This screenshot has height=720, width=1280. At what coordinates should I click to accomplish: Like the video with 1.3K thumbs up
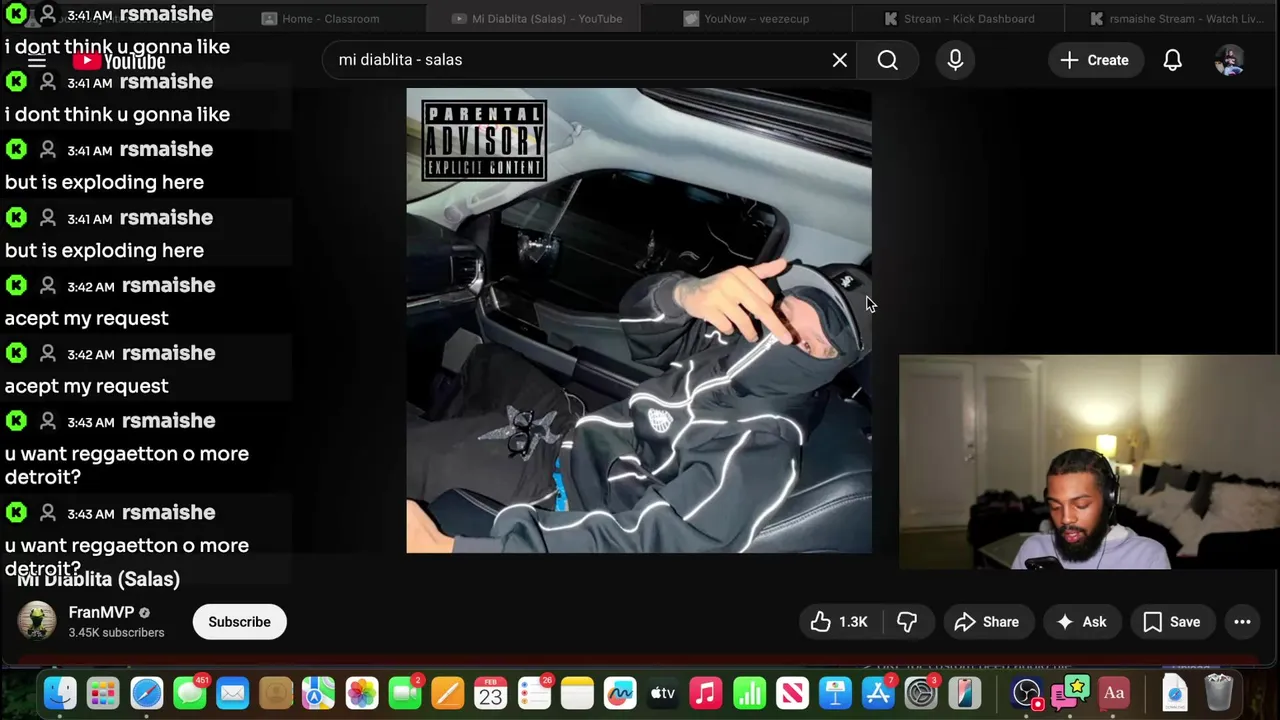pos(840,622)
